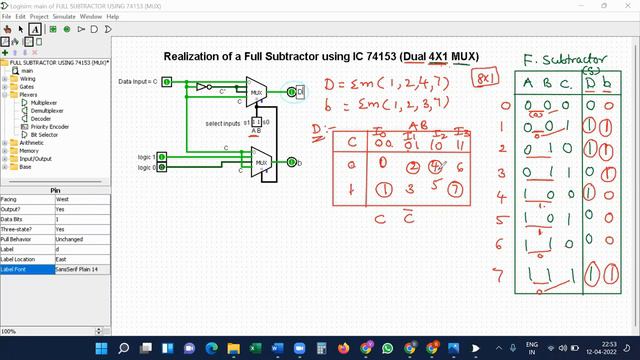Click the move-circuit-down arrow icon
This screenshot has height=360, width=640.
coord(25,53)
